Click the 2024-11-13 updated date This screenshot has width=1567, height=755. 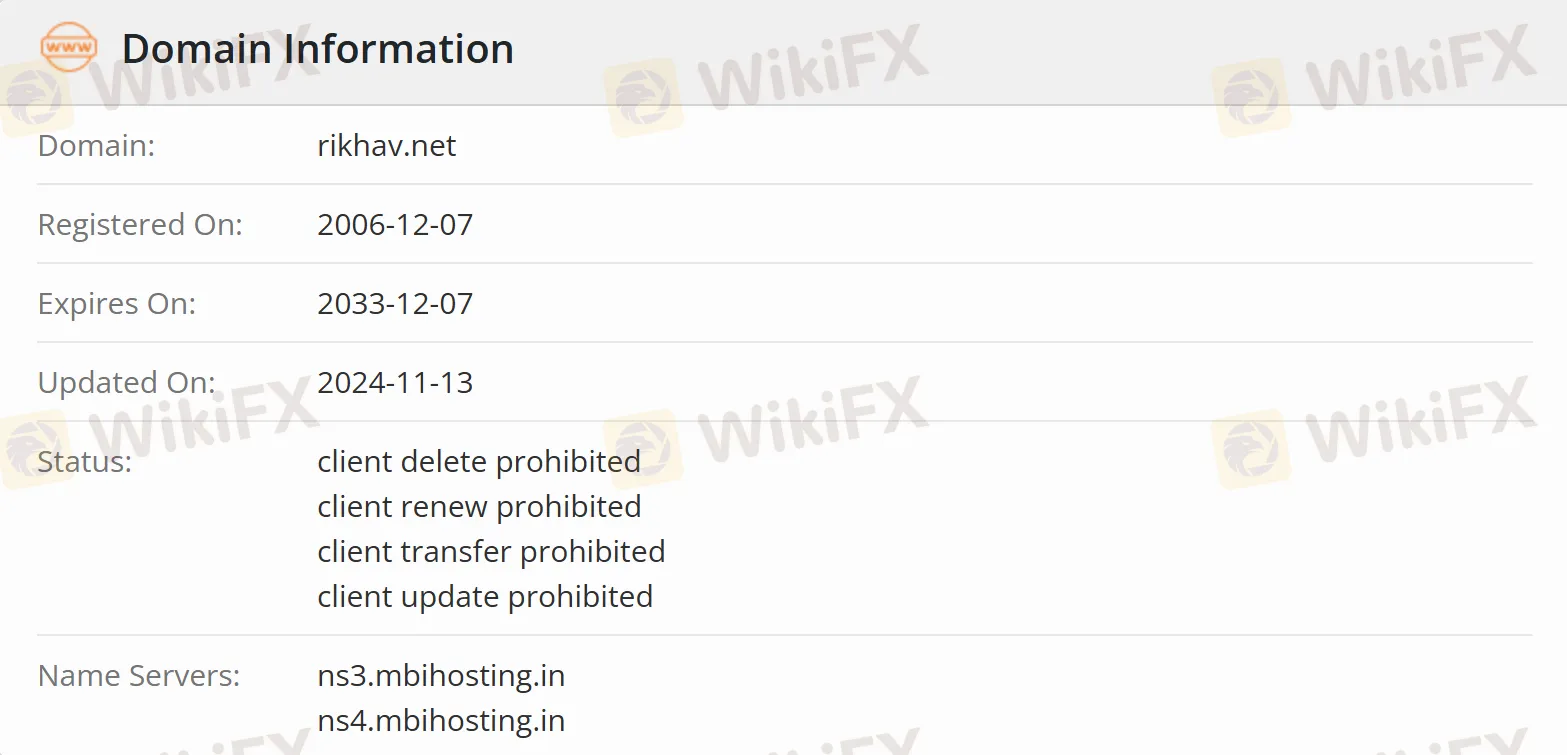coord(395,383)
